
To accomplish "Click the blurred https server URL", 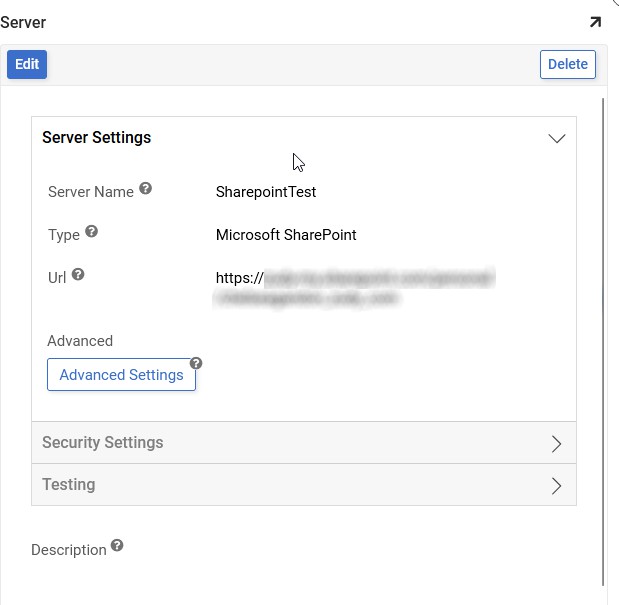I will pyautogui.click(x=354, y=287).
